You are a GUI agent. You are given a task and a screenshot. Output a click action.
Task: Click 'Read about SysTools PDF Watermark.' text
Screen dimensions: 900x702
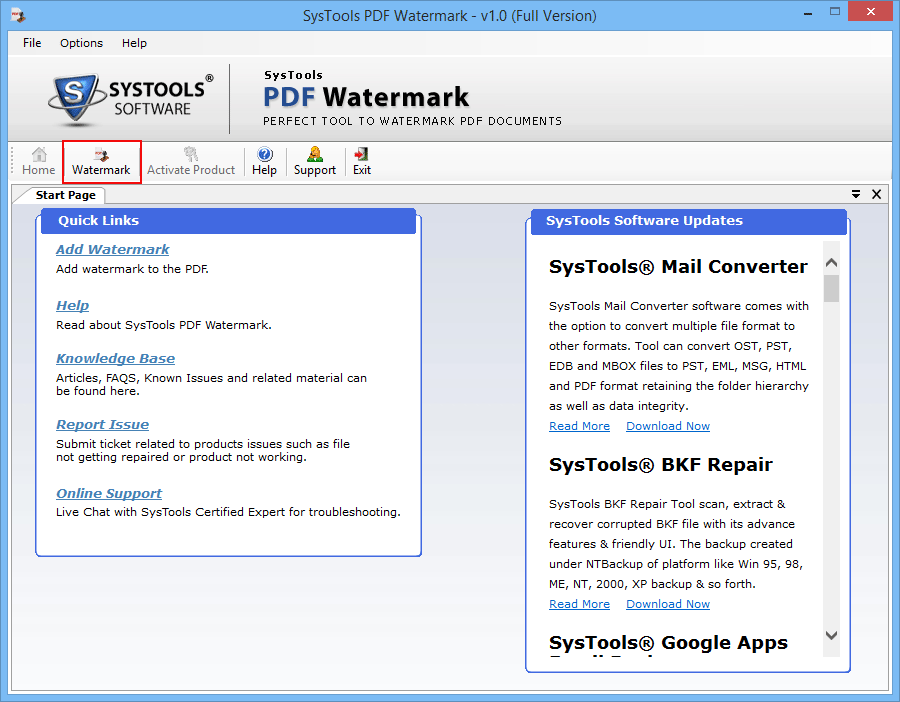pos(164,325)
